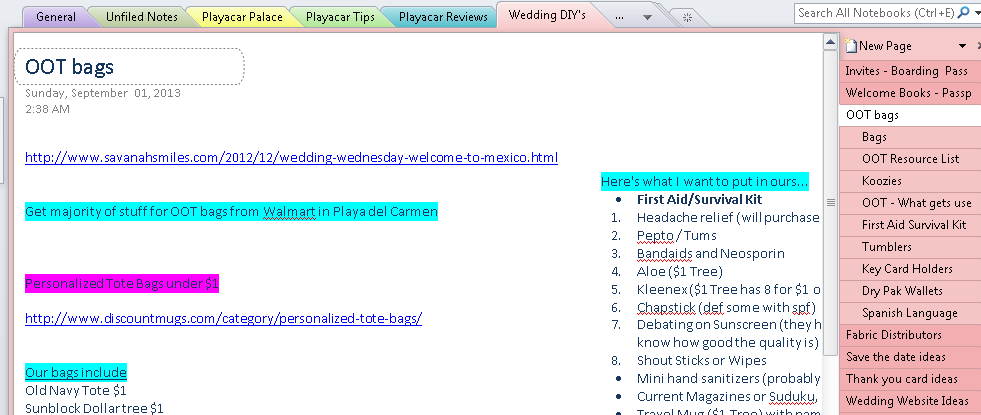Viewport: 981px width, 415px height.
Task: Open the Wedding Website Ideas page
Action: [910, 400]
